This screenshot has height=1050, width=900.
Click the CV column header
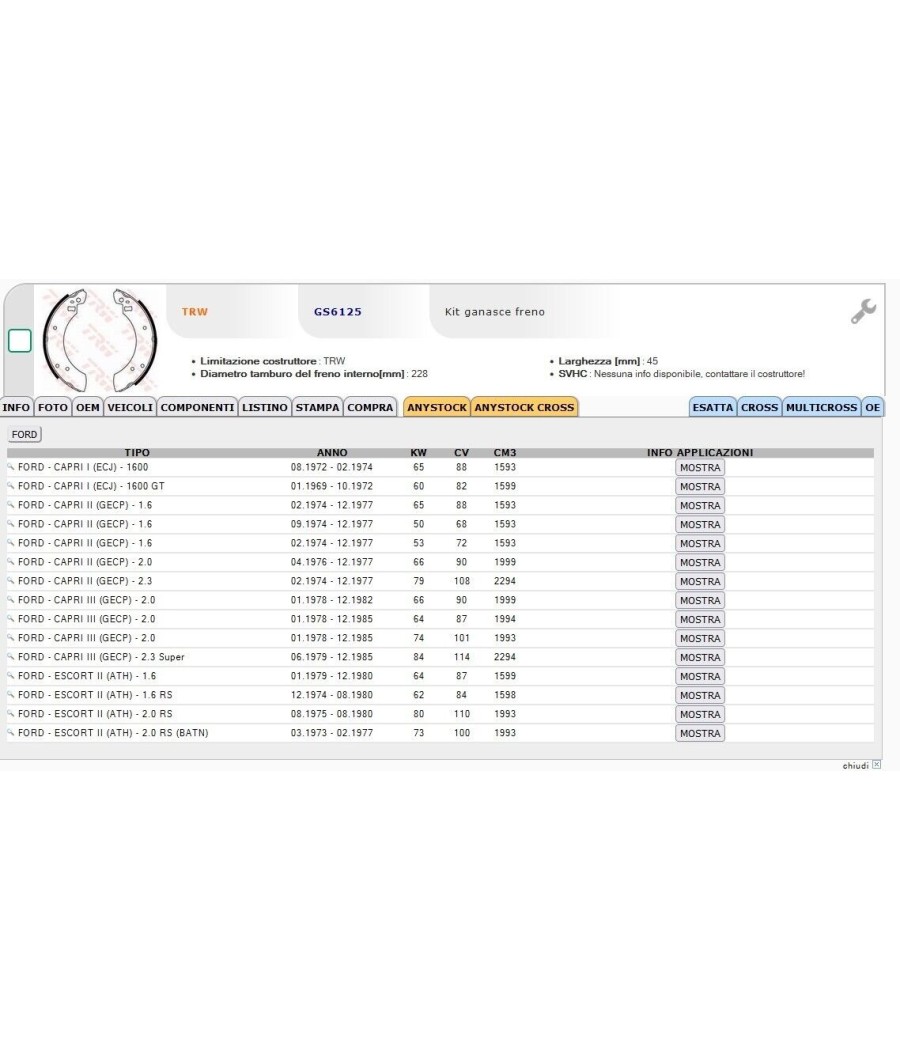click(461, 453)
